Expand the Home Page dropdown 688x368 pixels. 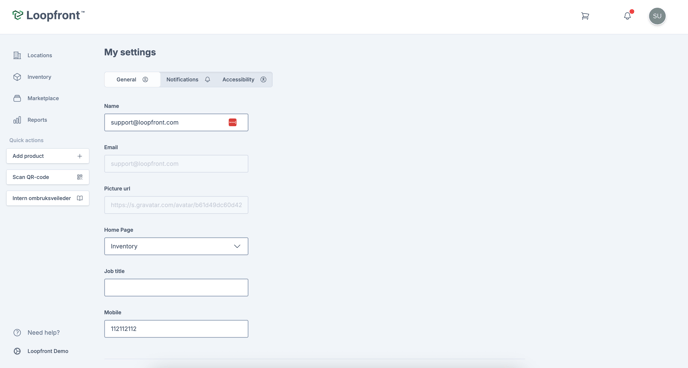tap(176, 246)
